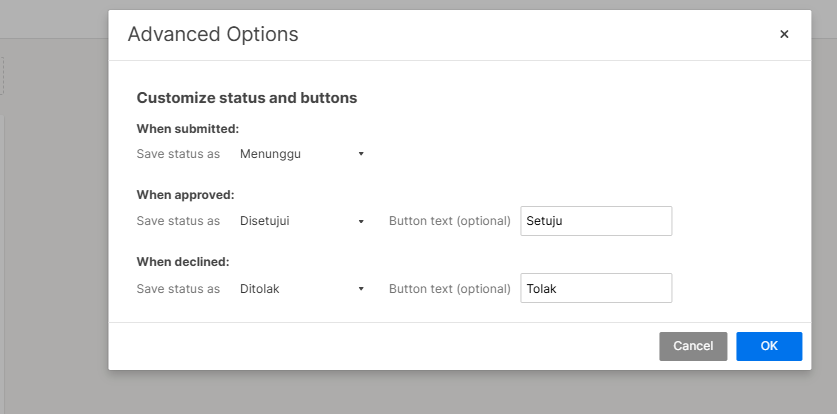This screenshot has width=837, height=414.
Task: Close the Advanced Options dialog with X
Action: pos(784,34)
